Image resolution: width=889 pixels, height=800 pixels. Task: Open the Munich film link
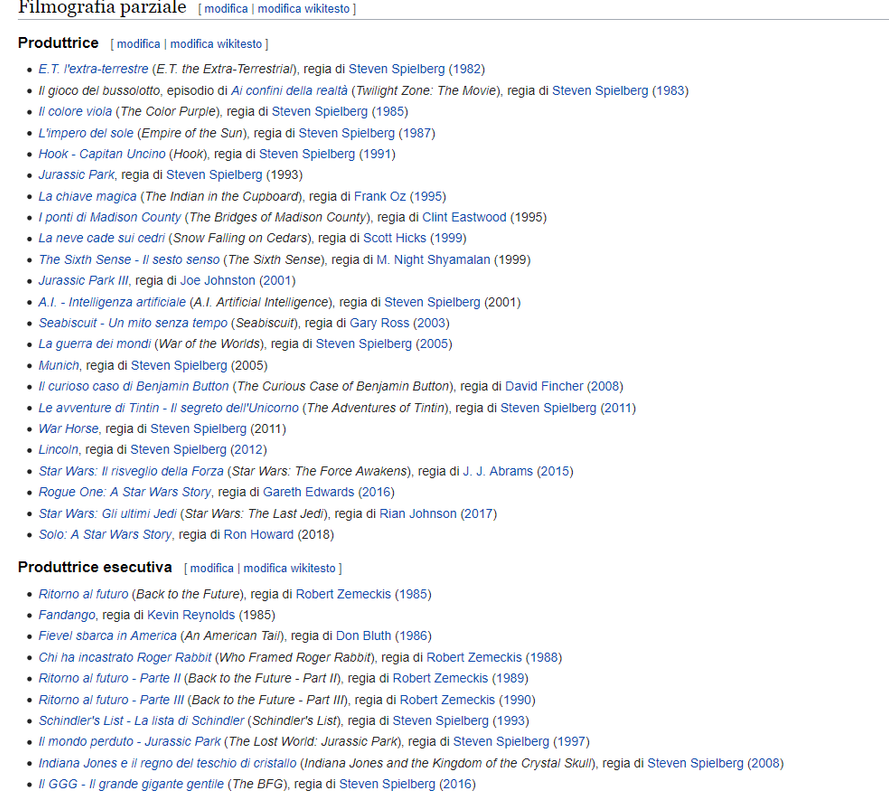[x=58, y=366]
